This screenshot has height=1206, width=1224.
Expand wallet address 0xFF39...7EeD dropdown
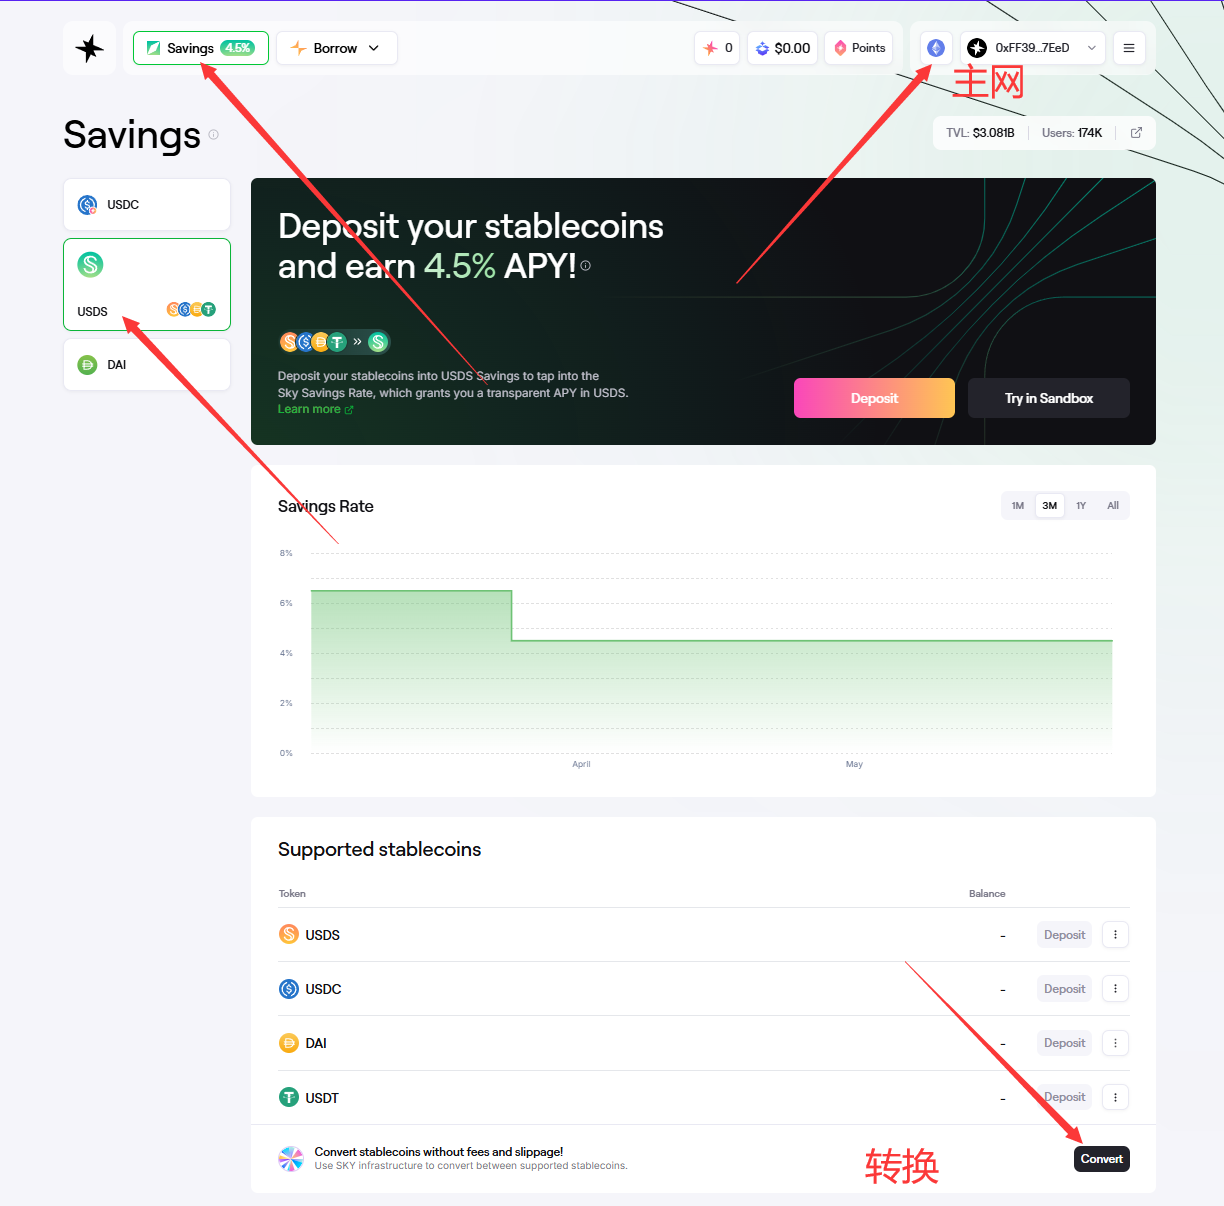(1033, 48)
